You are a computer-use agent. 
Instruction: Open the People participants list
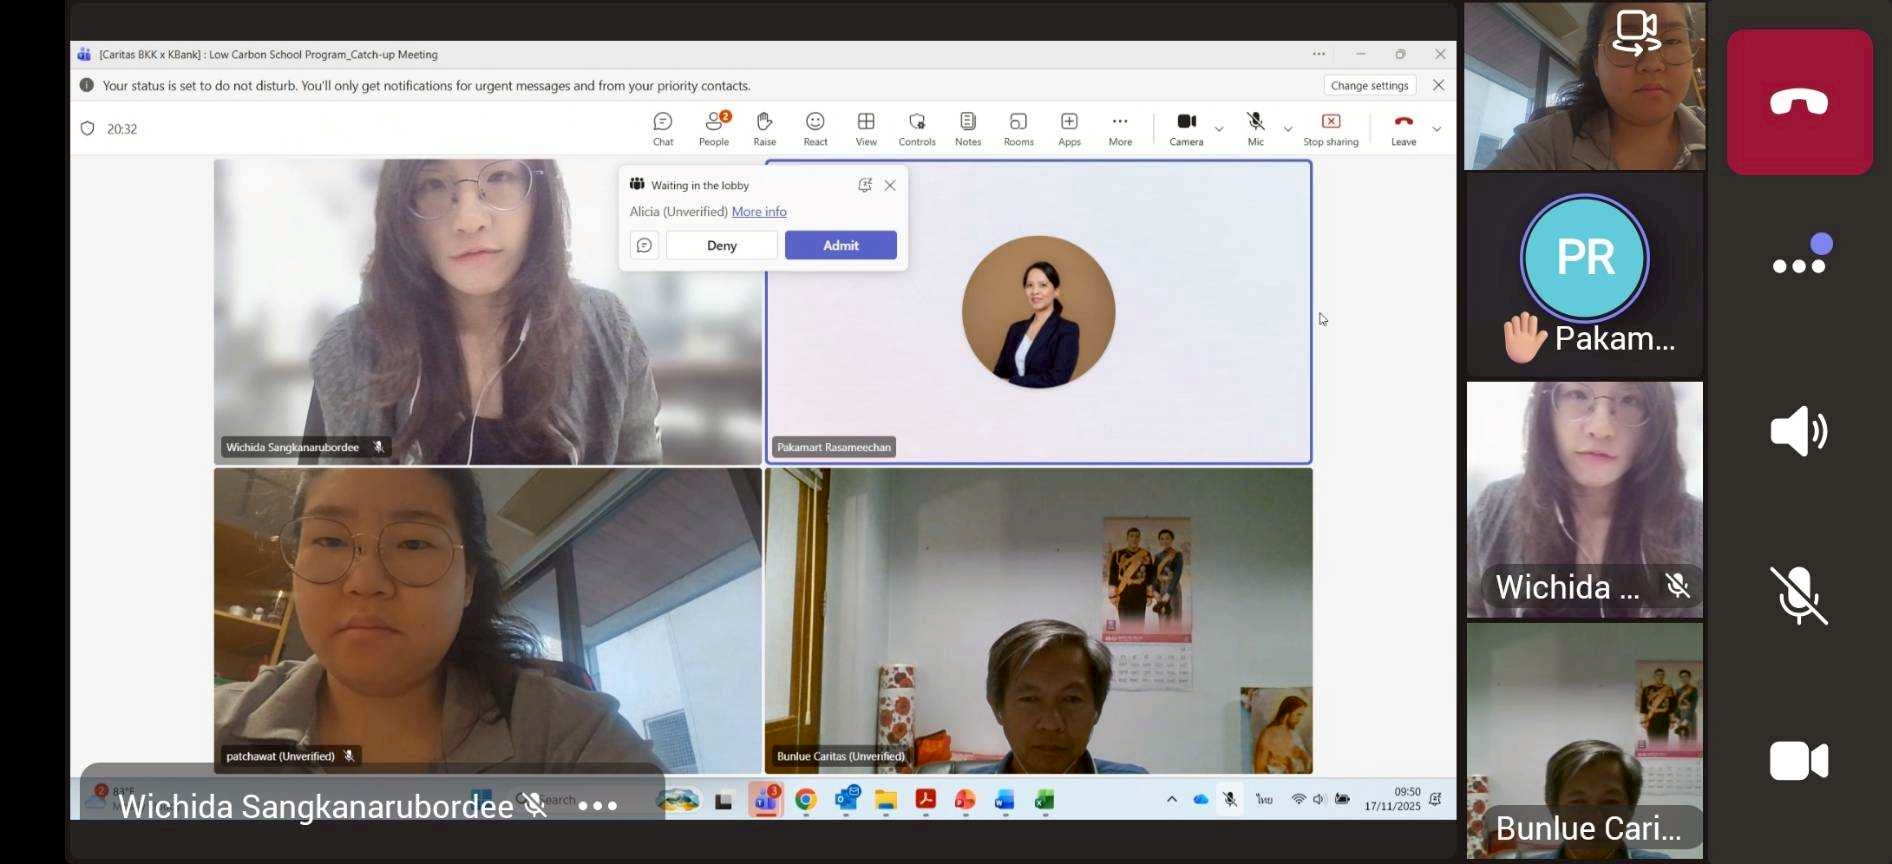[x=714, y=128]
